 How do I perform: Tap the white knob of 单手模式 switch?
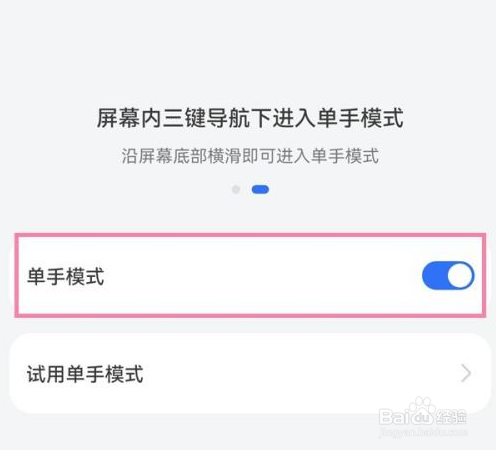460,276
